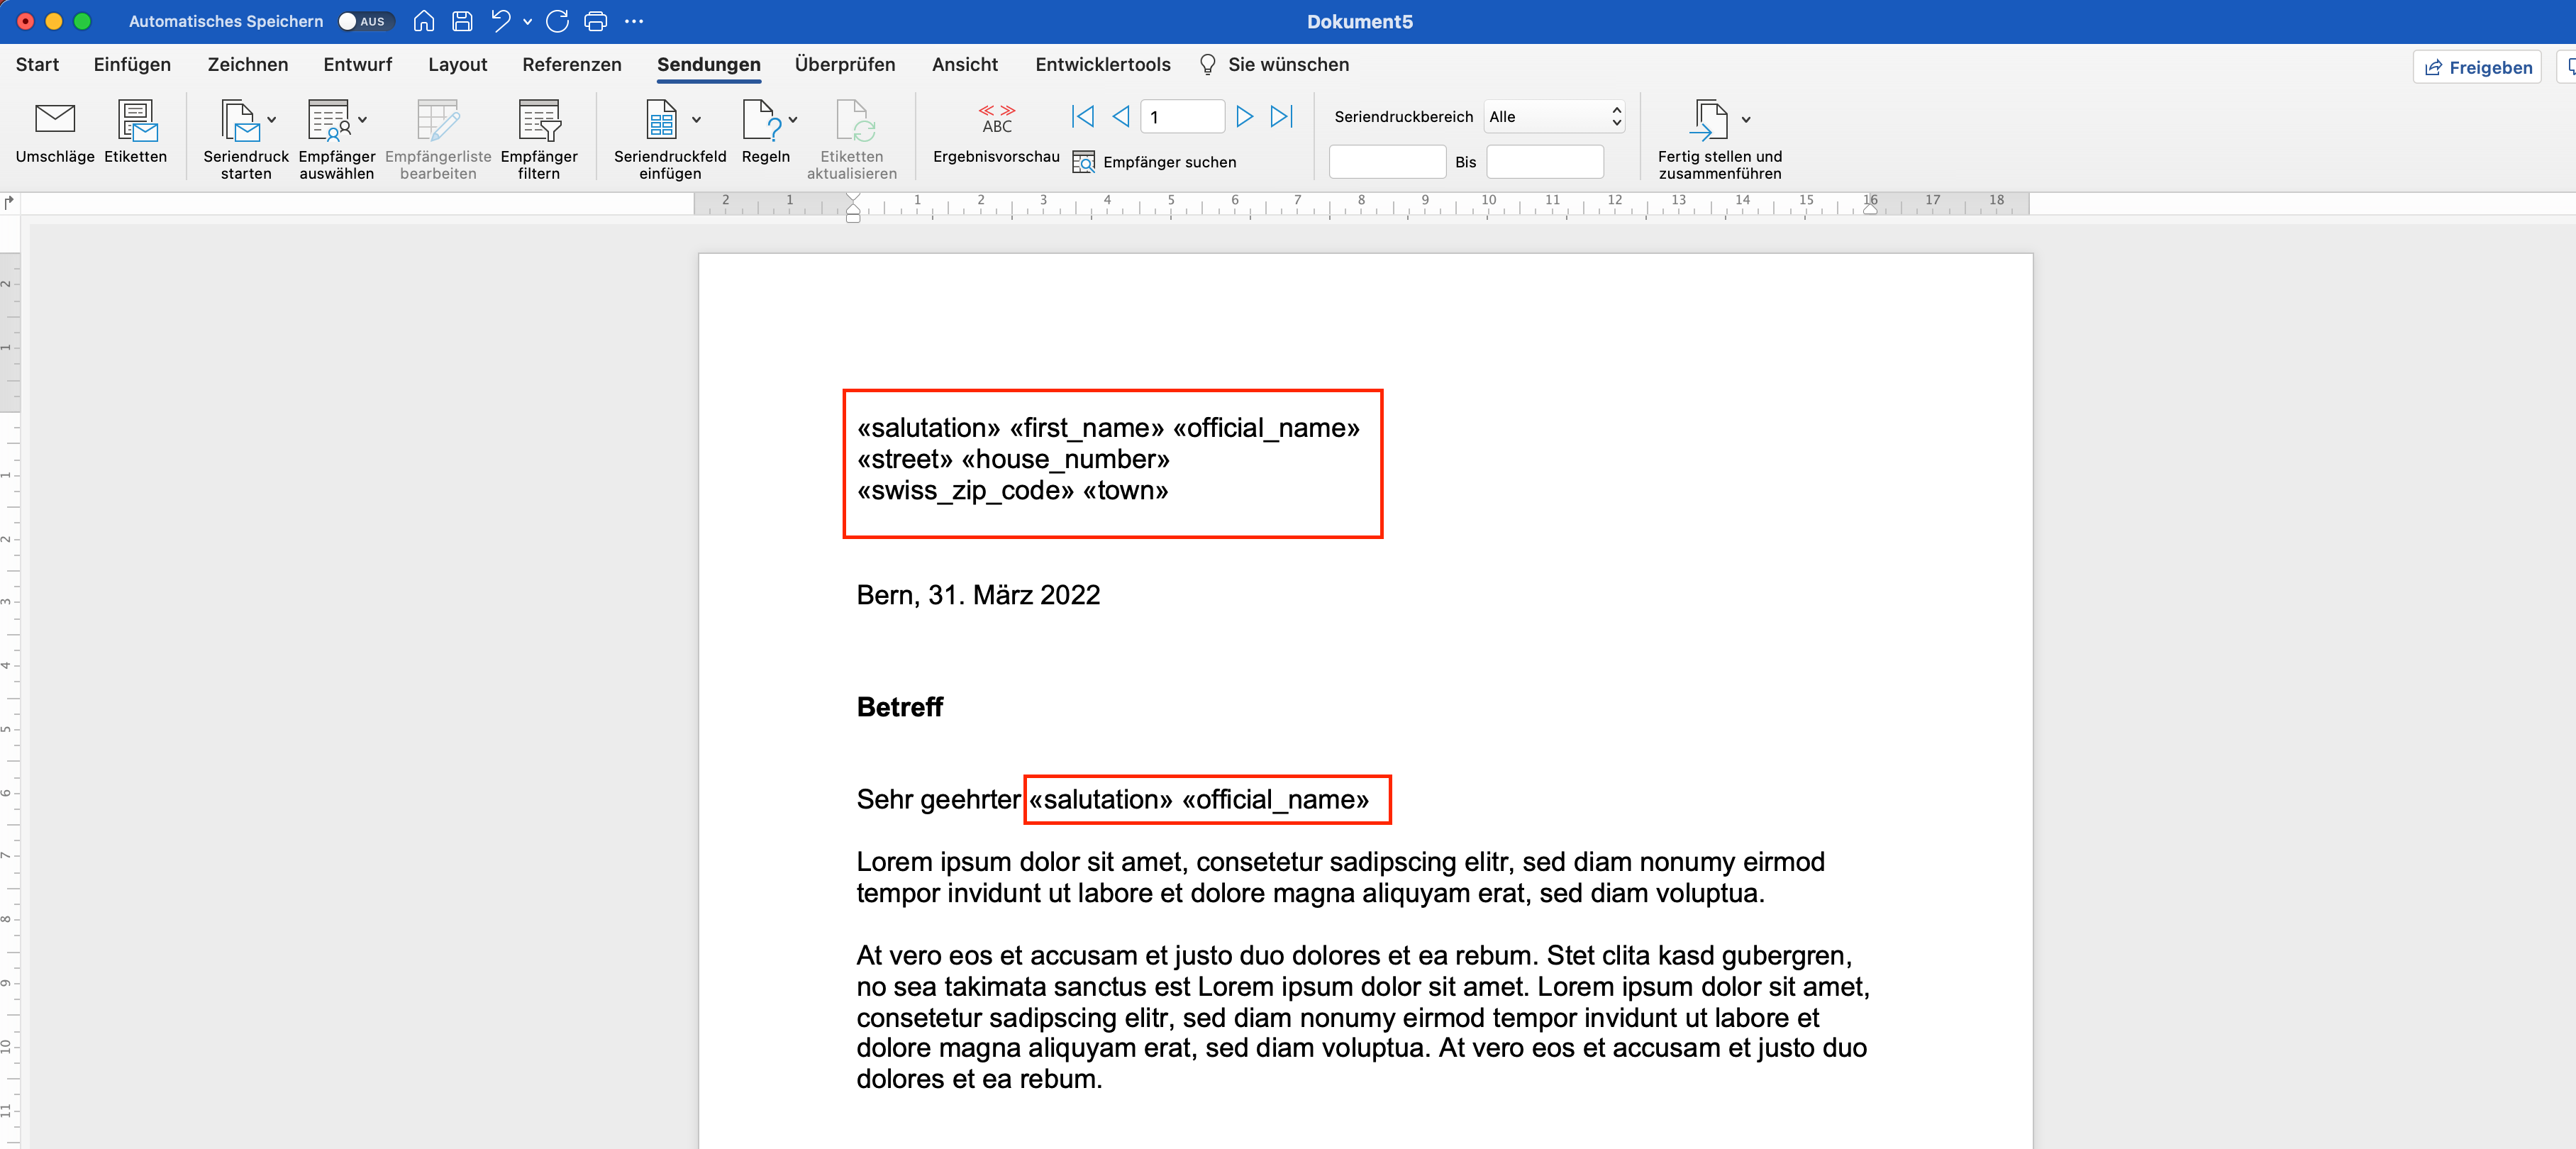2576x1149 pixels.
Task: Expand Seriendruckfeld einfügen dropdown arrow
Action: tap(696, 120)
